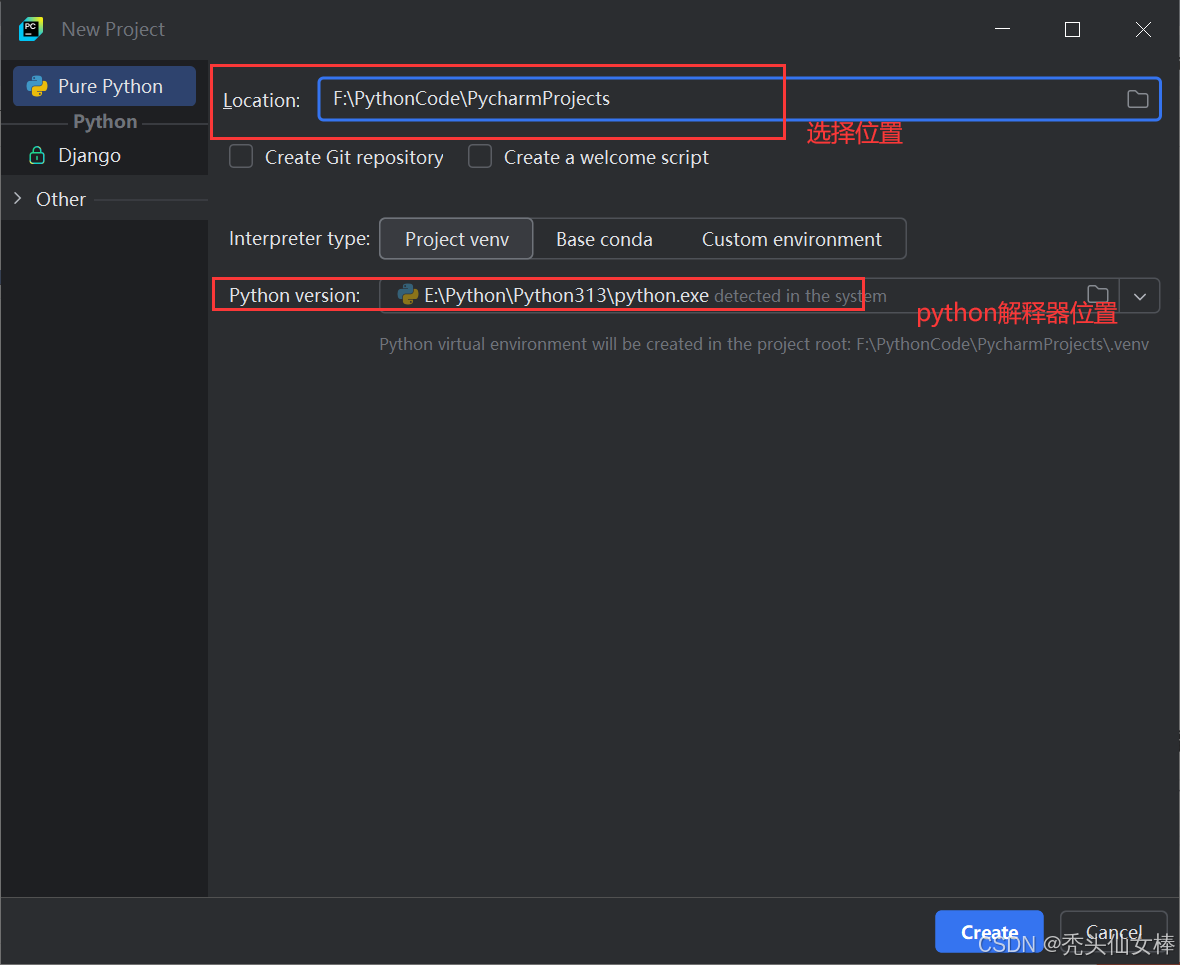Close the New Project dialog
This screenshot has width=1180, height=965.
click(1143, 29)
